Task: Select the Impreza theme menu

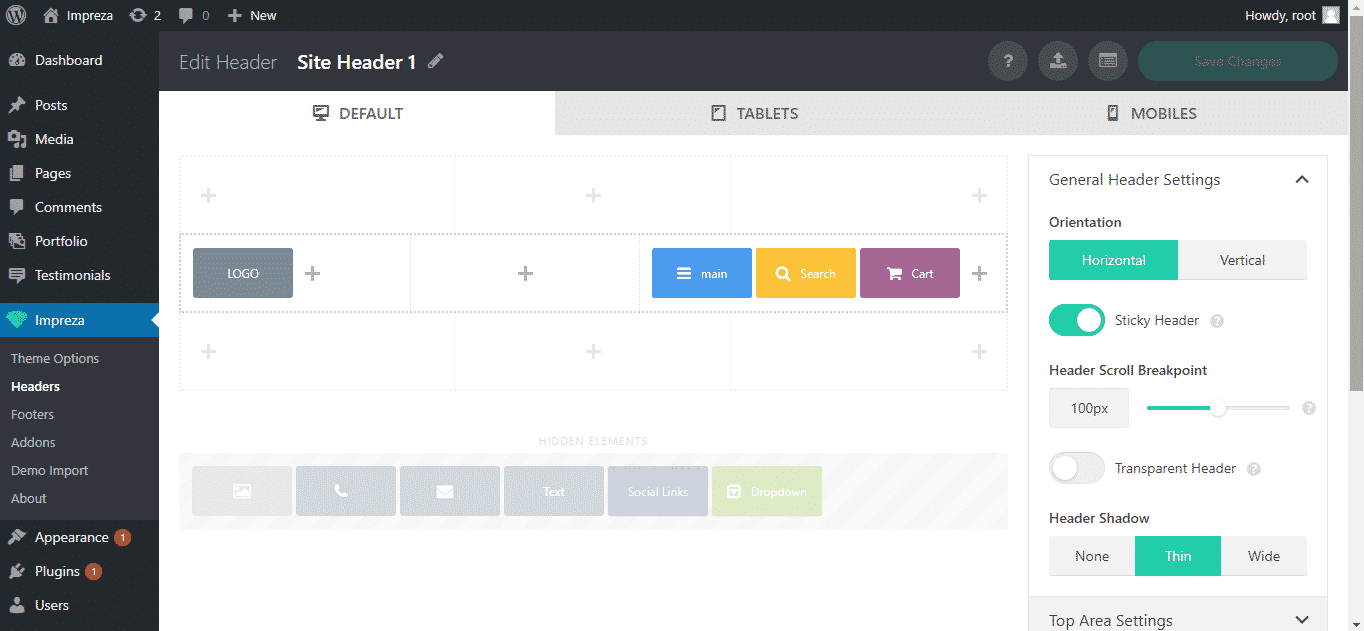Action: (79, 320)
